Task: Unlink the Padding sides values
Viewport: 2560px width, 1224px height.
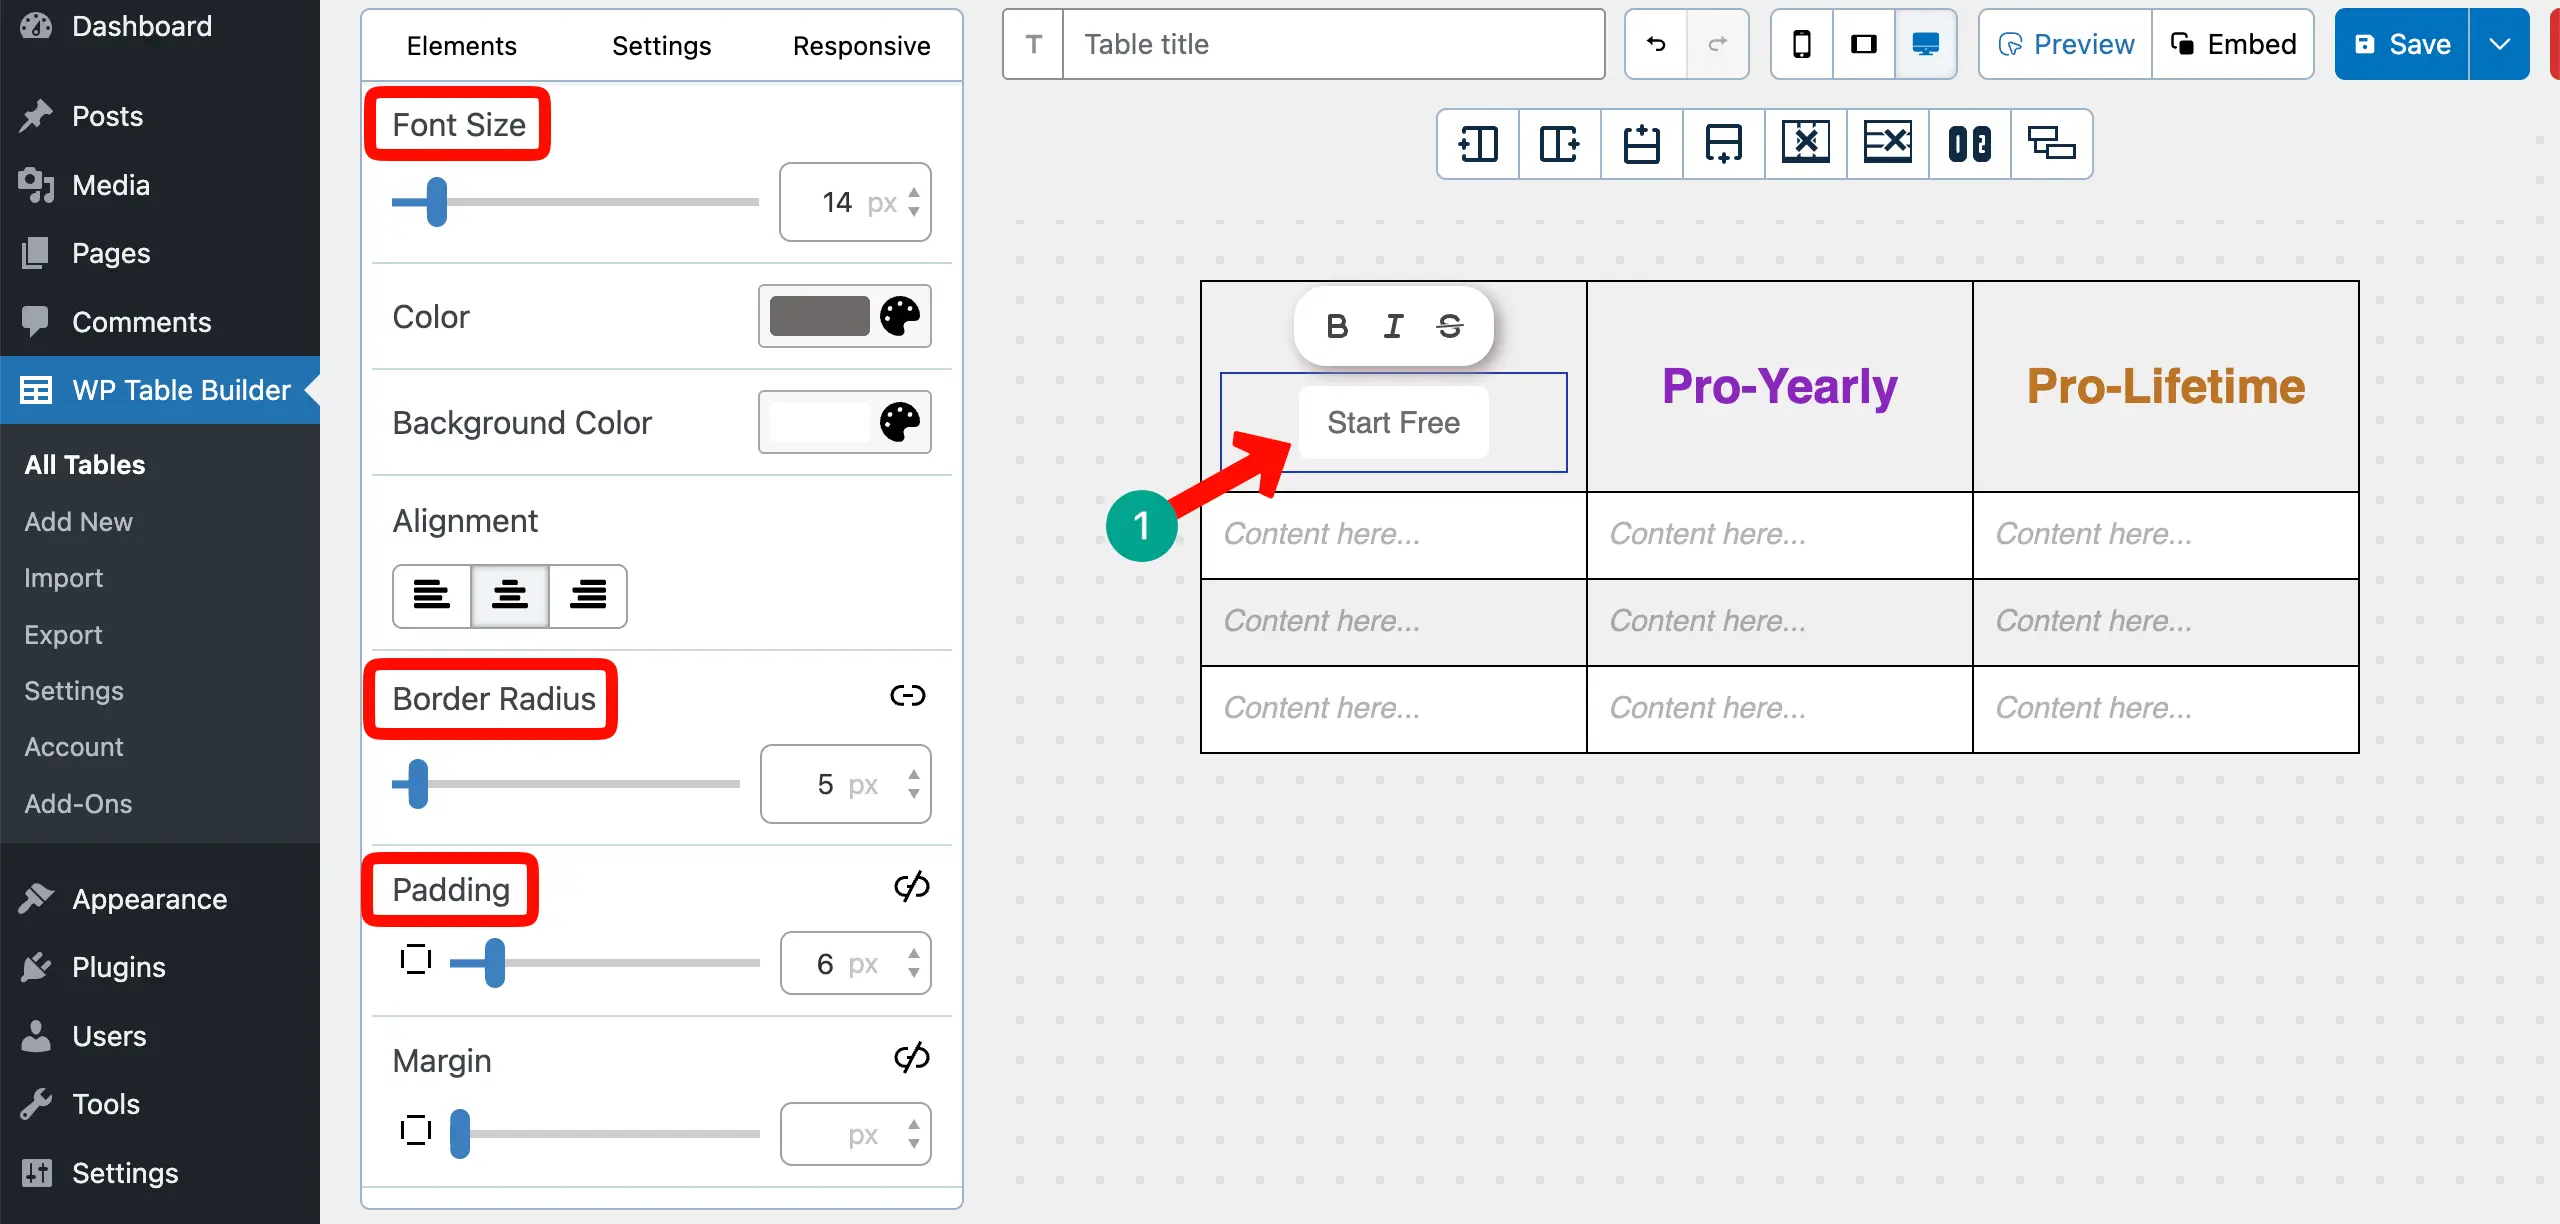Action: click(911, 886)
